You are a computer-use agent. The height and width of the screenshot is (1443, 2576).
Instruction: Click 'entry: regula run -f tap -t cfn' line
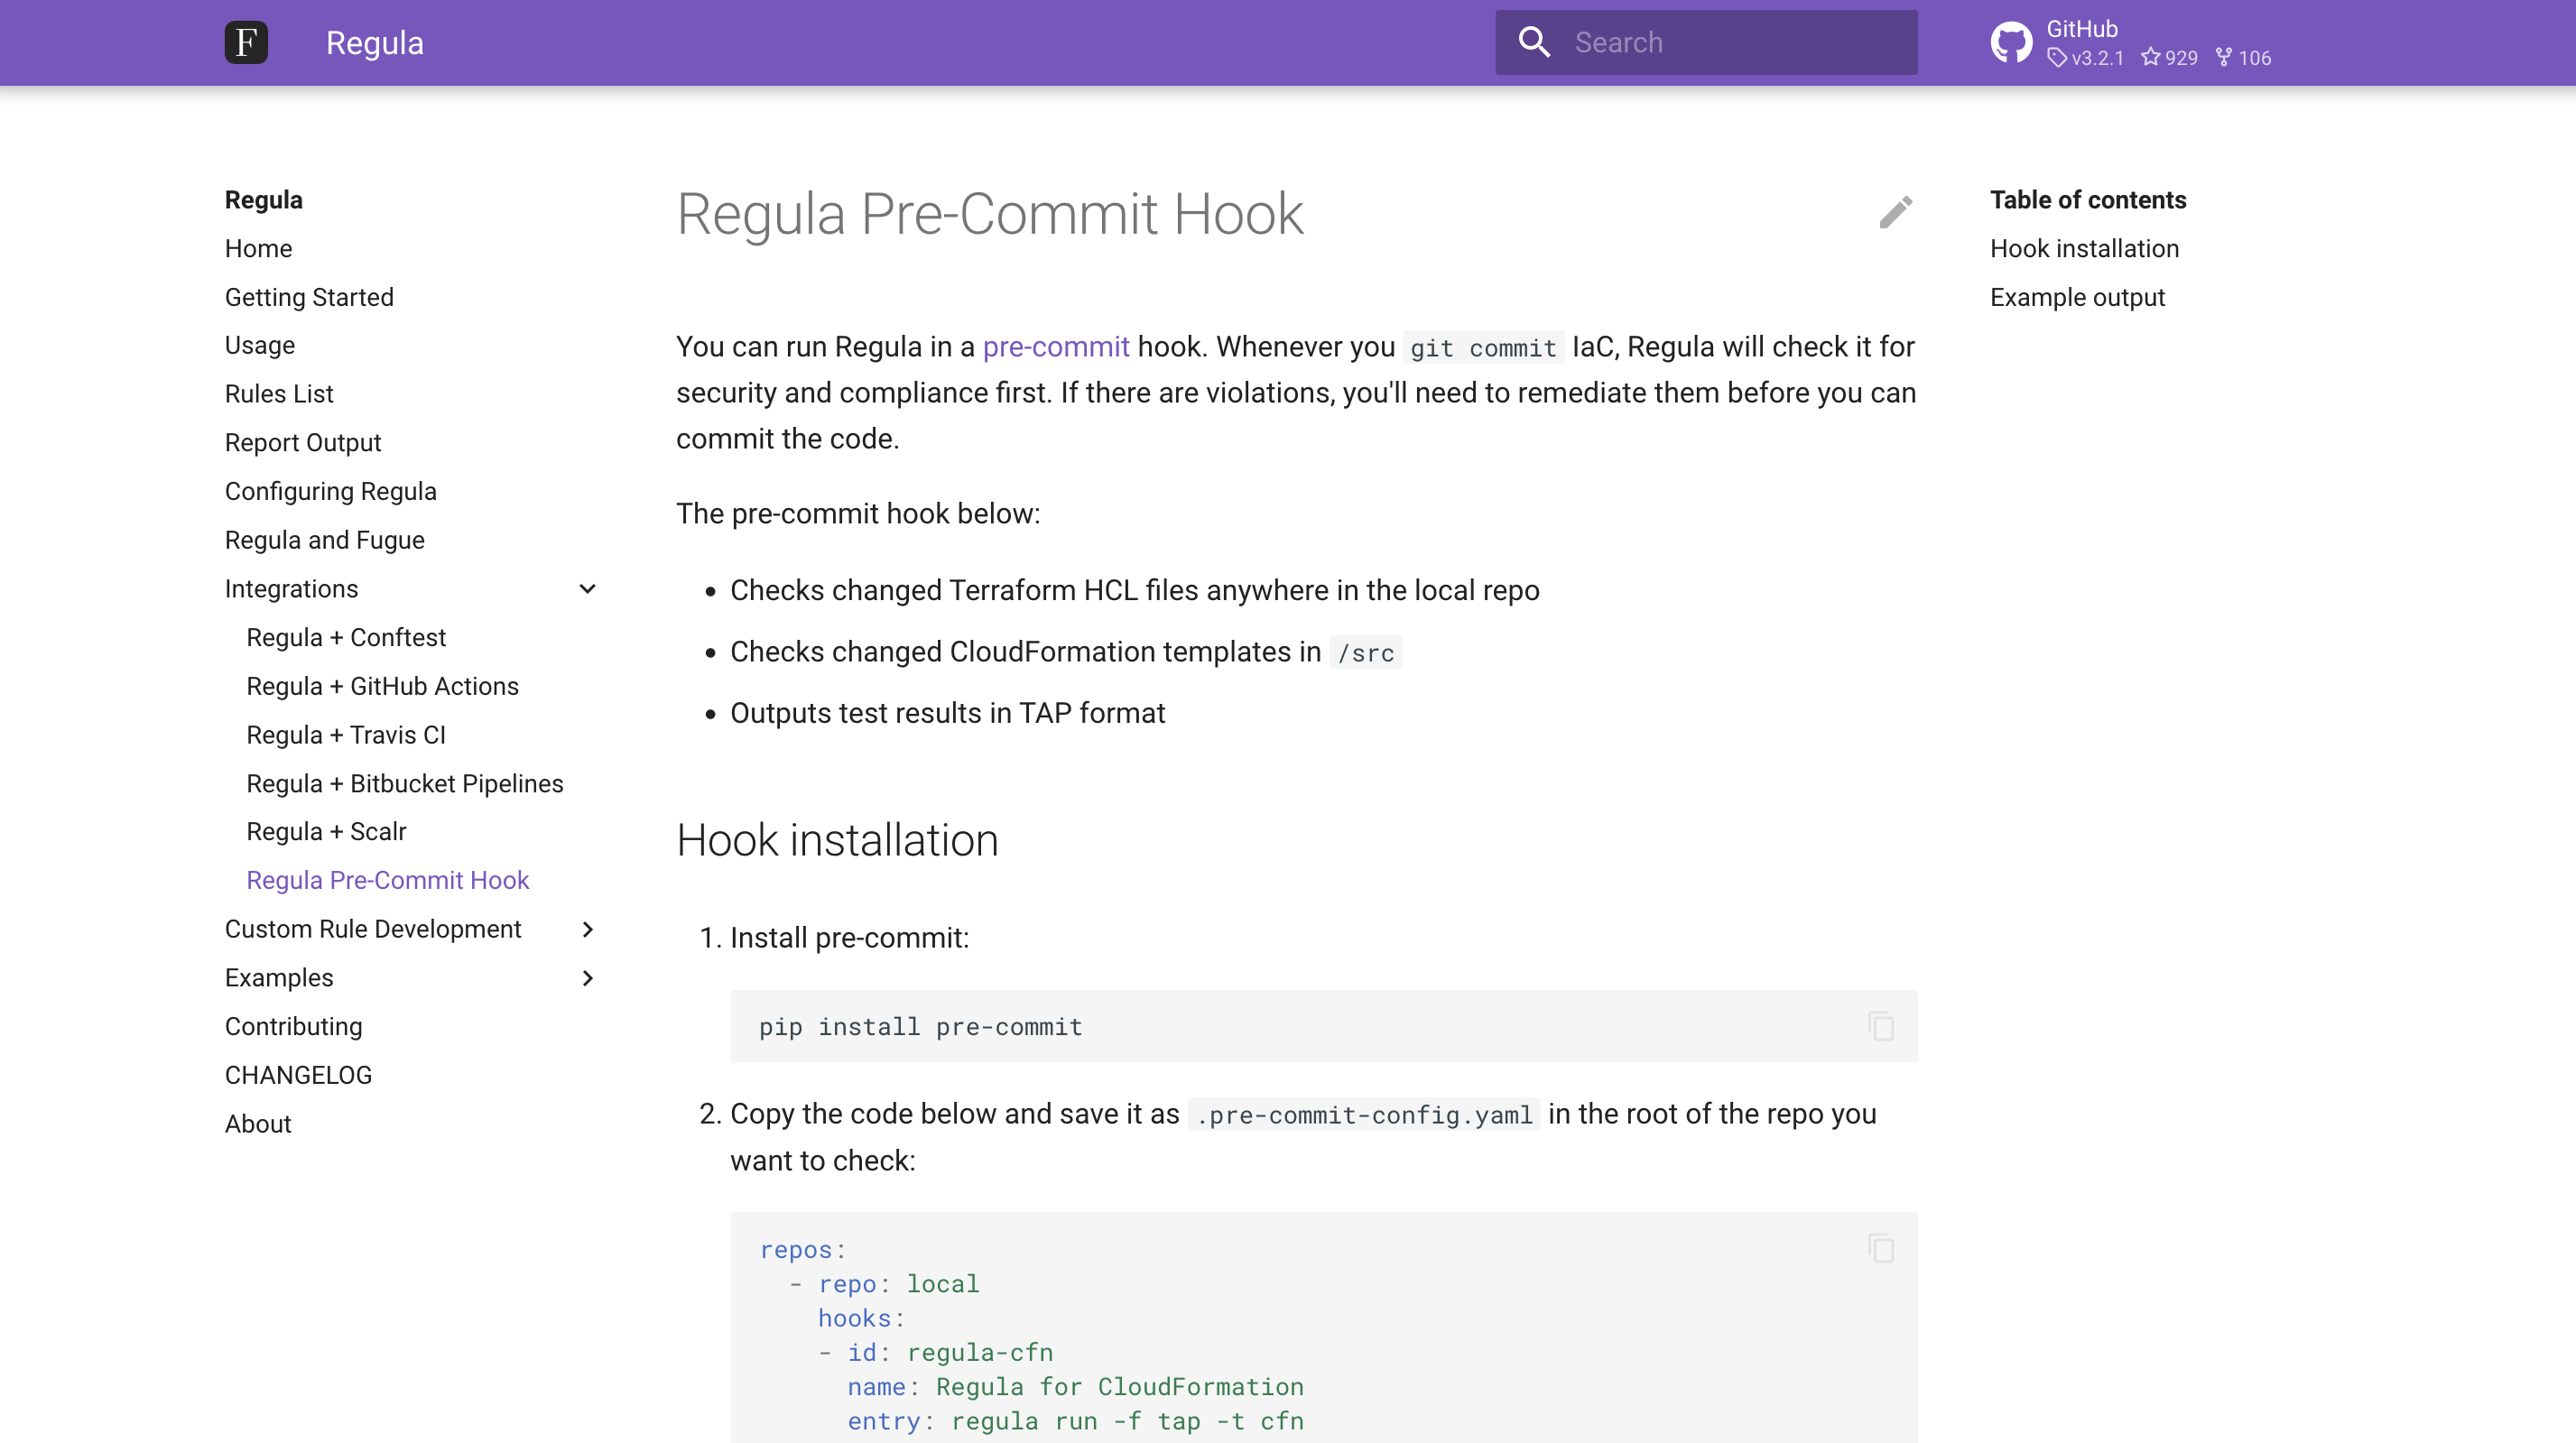pyautogui.click(x=1076, y=1421)
